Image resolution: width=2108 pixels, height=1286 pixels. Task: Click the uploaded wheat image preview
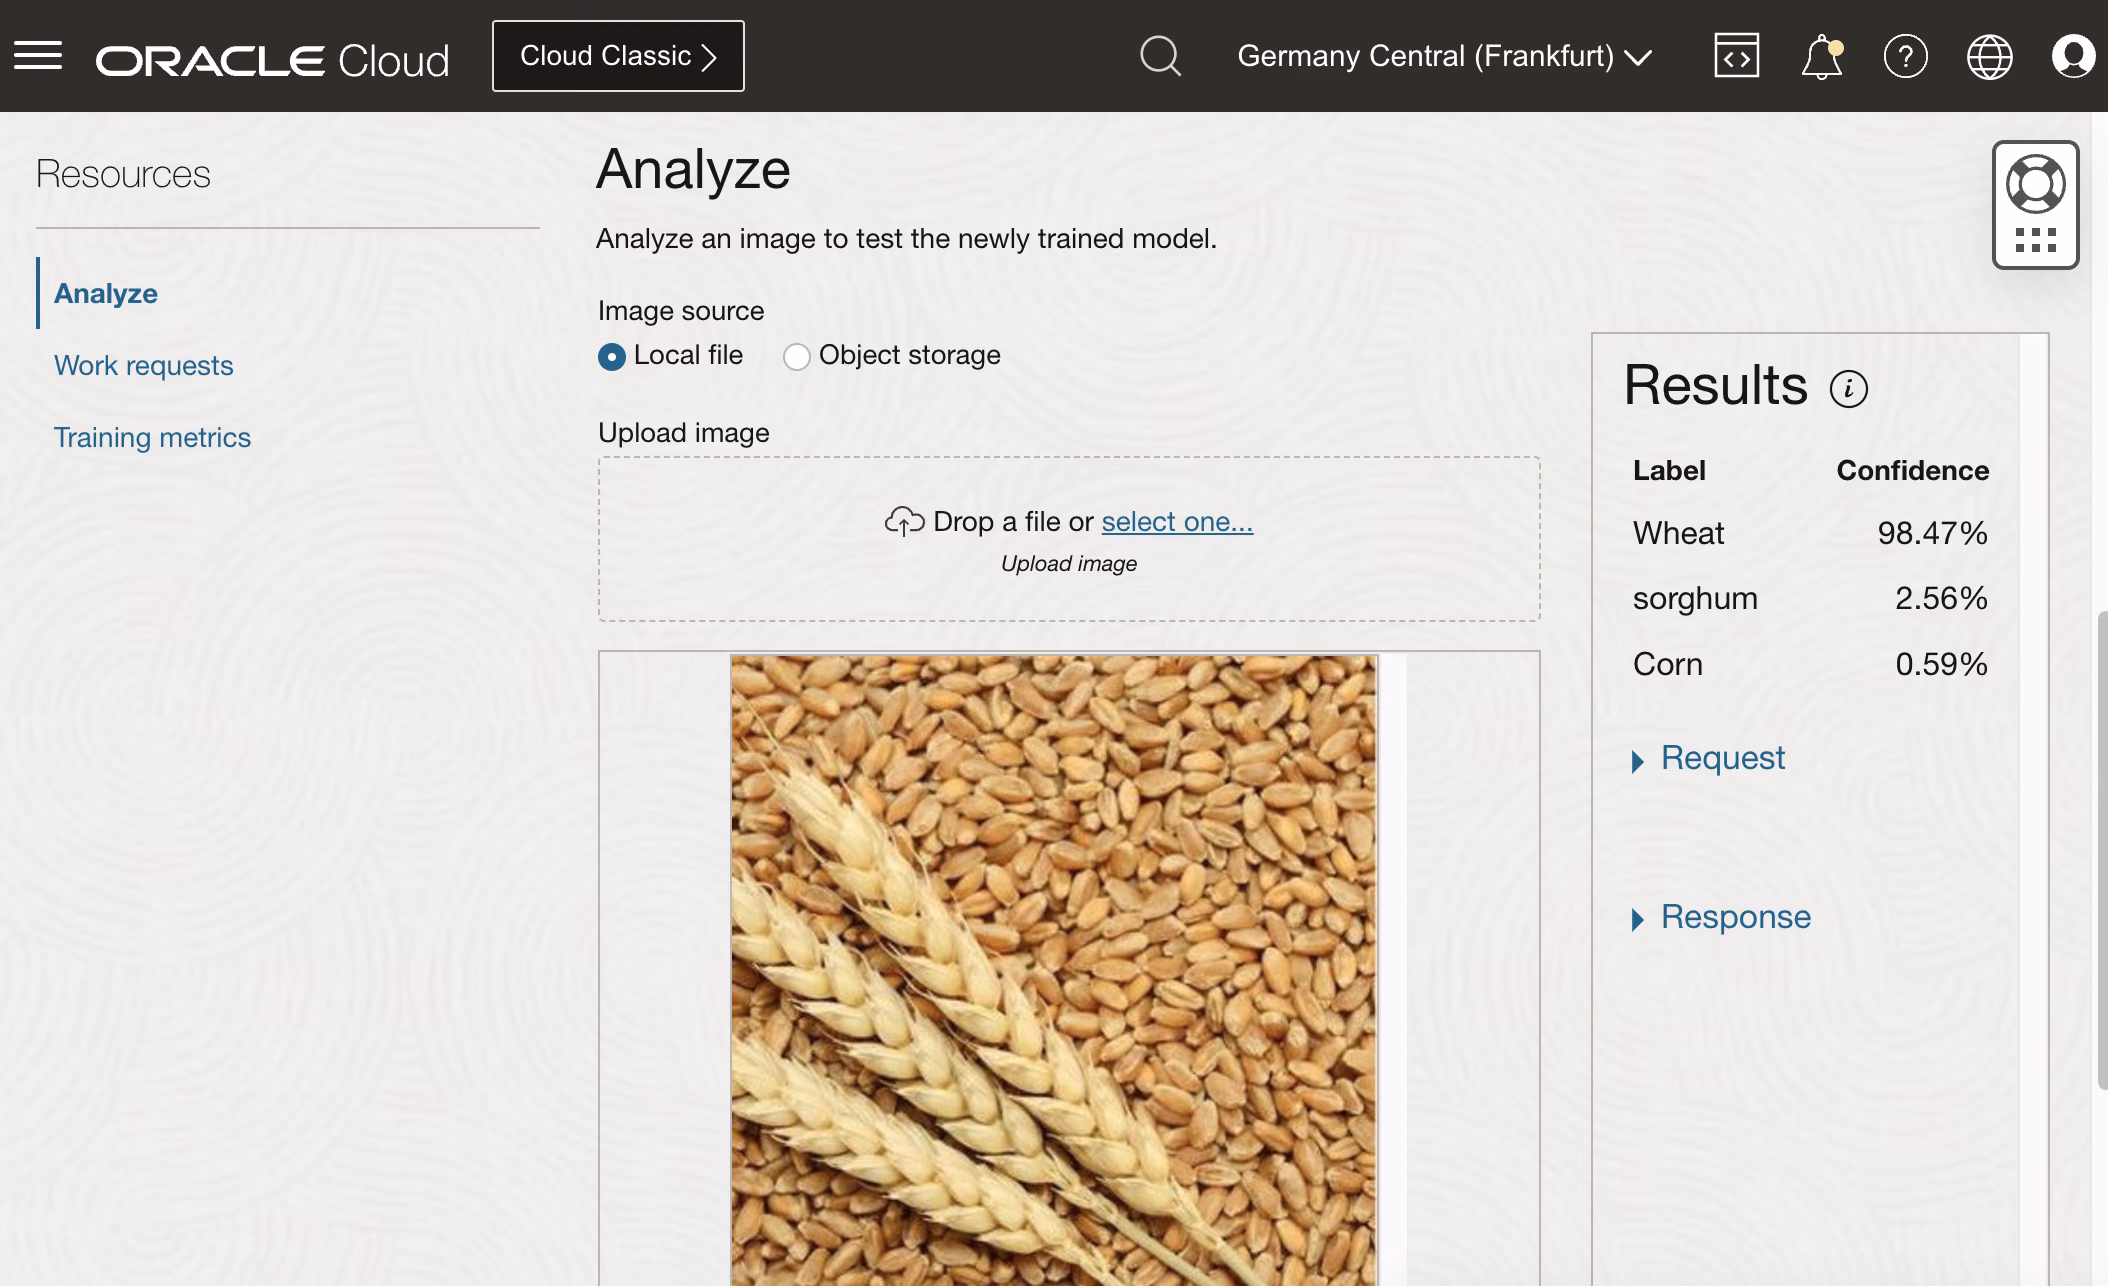(1054, 970)
